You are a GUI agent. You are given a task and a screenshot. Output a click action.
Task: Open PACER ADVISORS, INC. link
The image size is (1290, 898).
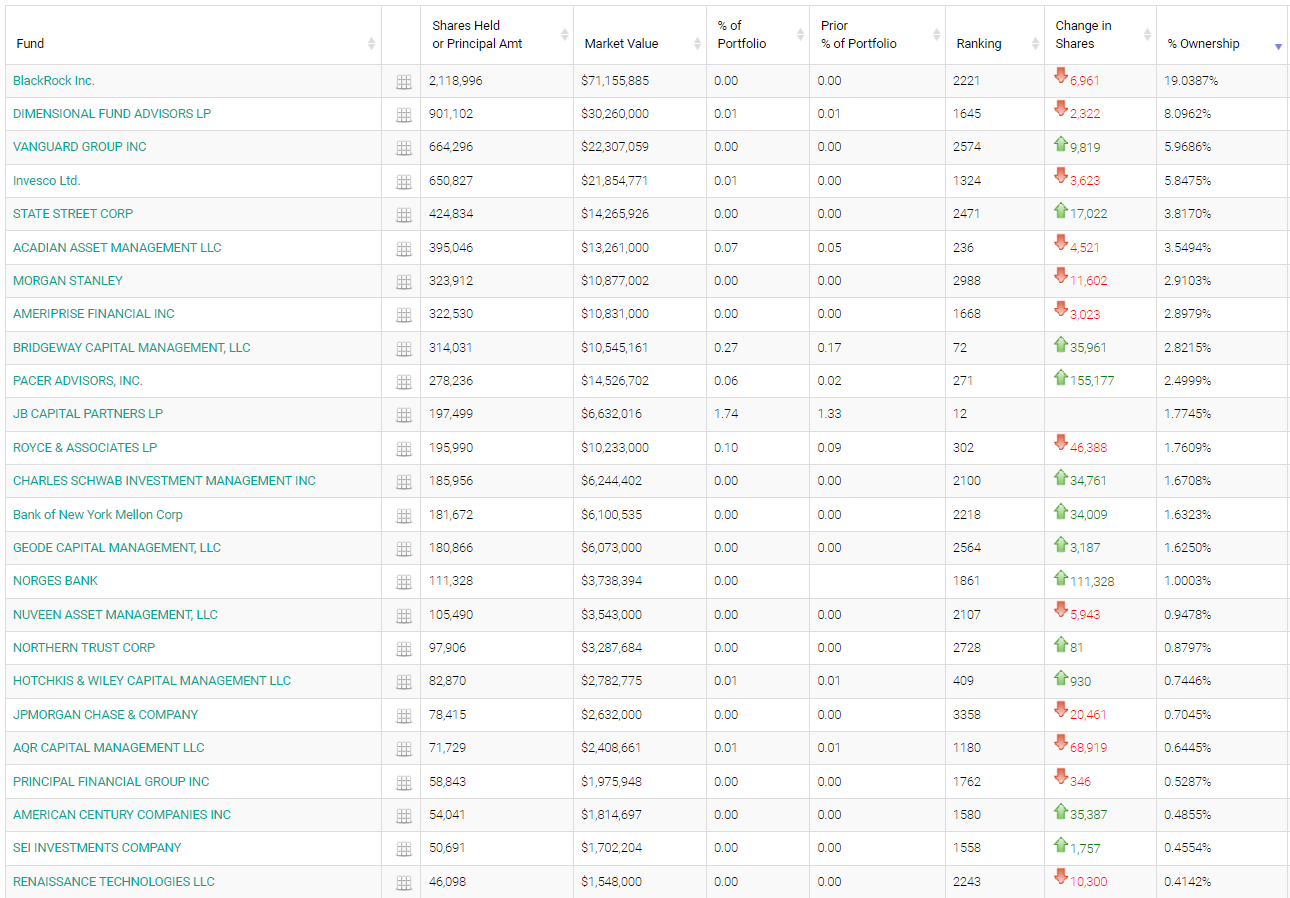pos(78,380)
